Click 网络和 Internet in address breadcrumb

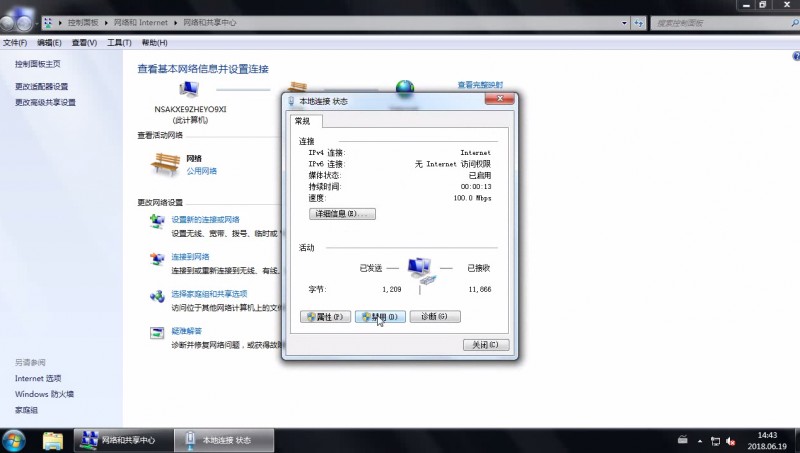pos(140,22)
